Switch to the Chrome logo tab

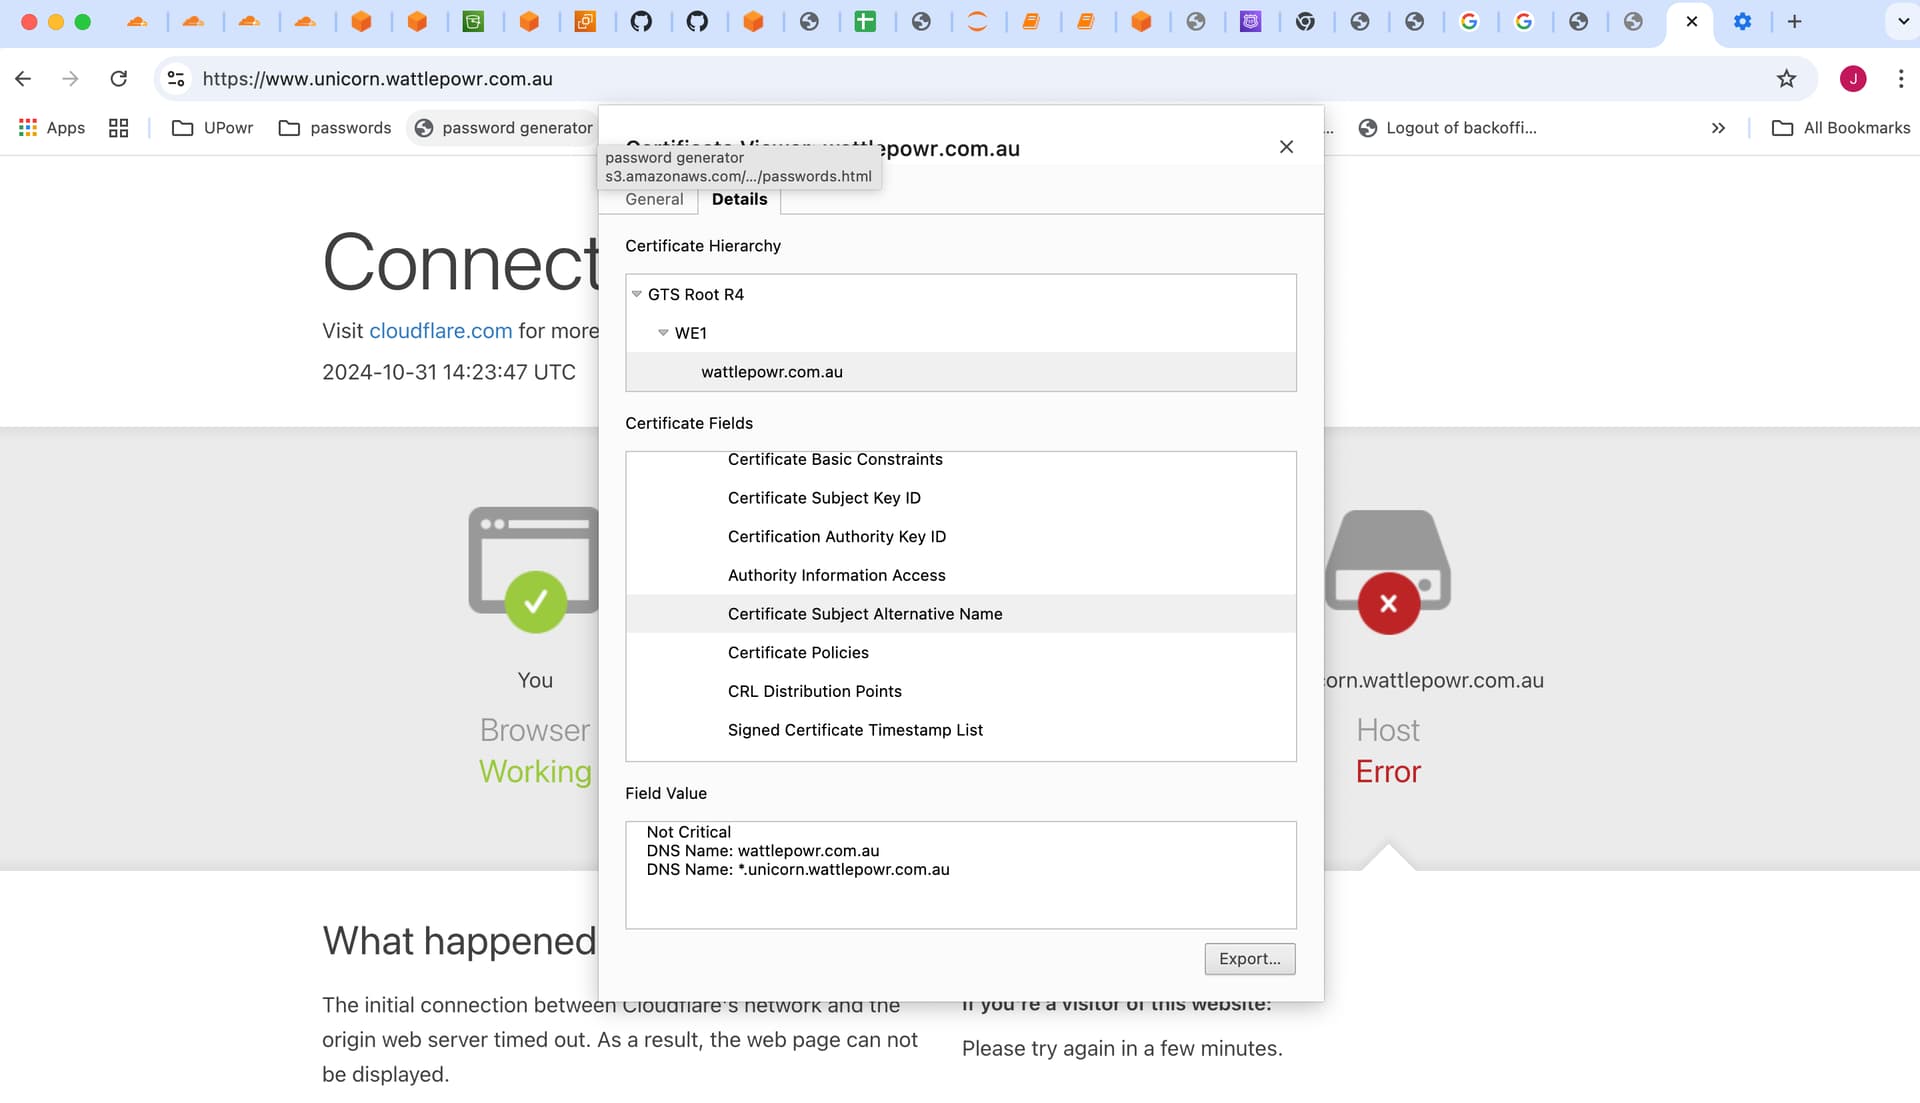(x=1305, y=21)
